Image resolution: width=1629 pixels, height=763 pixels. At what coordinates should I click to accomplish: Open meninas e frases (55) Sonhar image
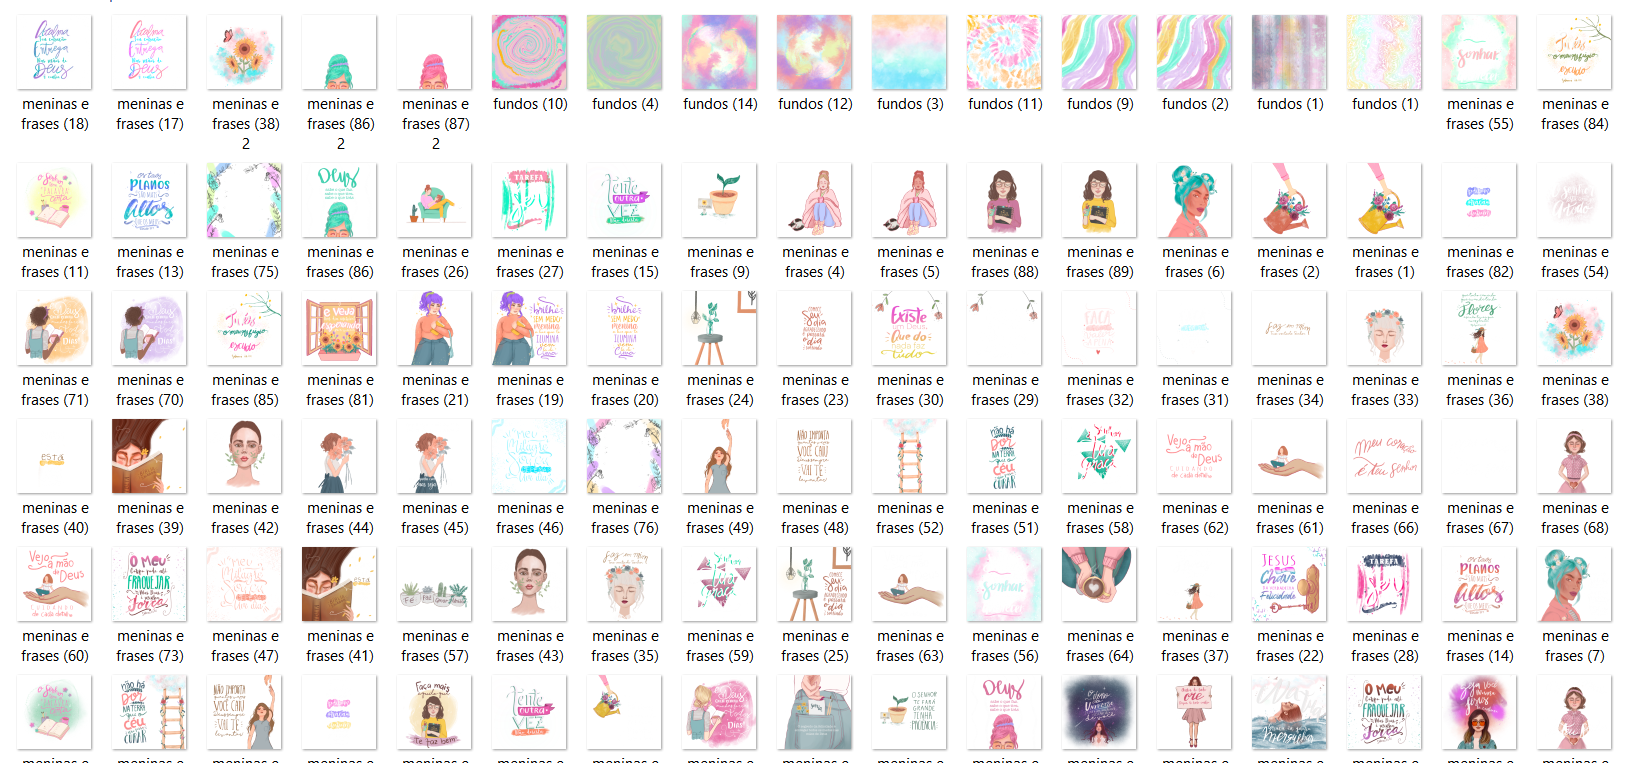tap(1479, 53)
